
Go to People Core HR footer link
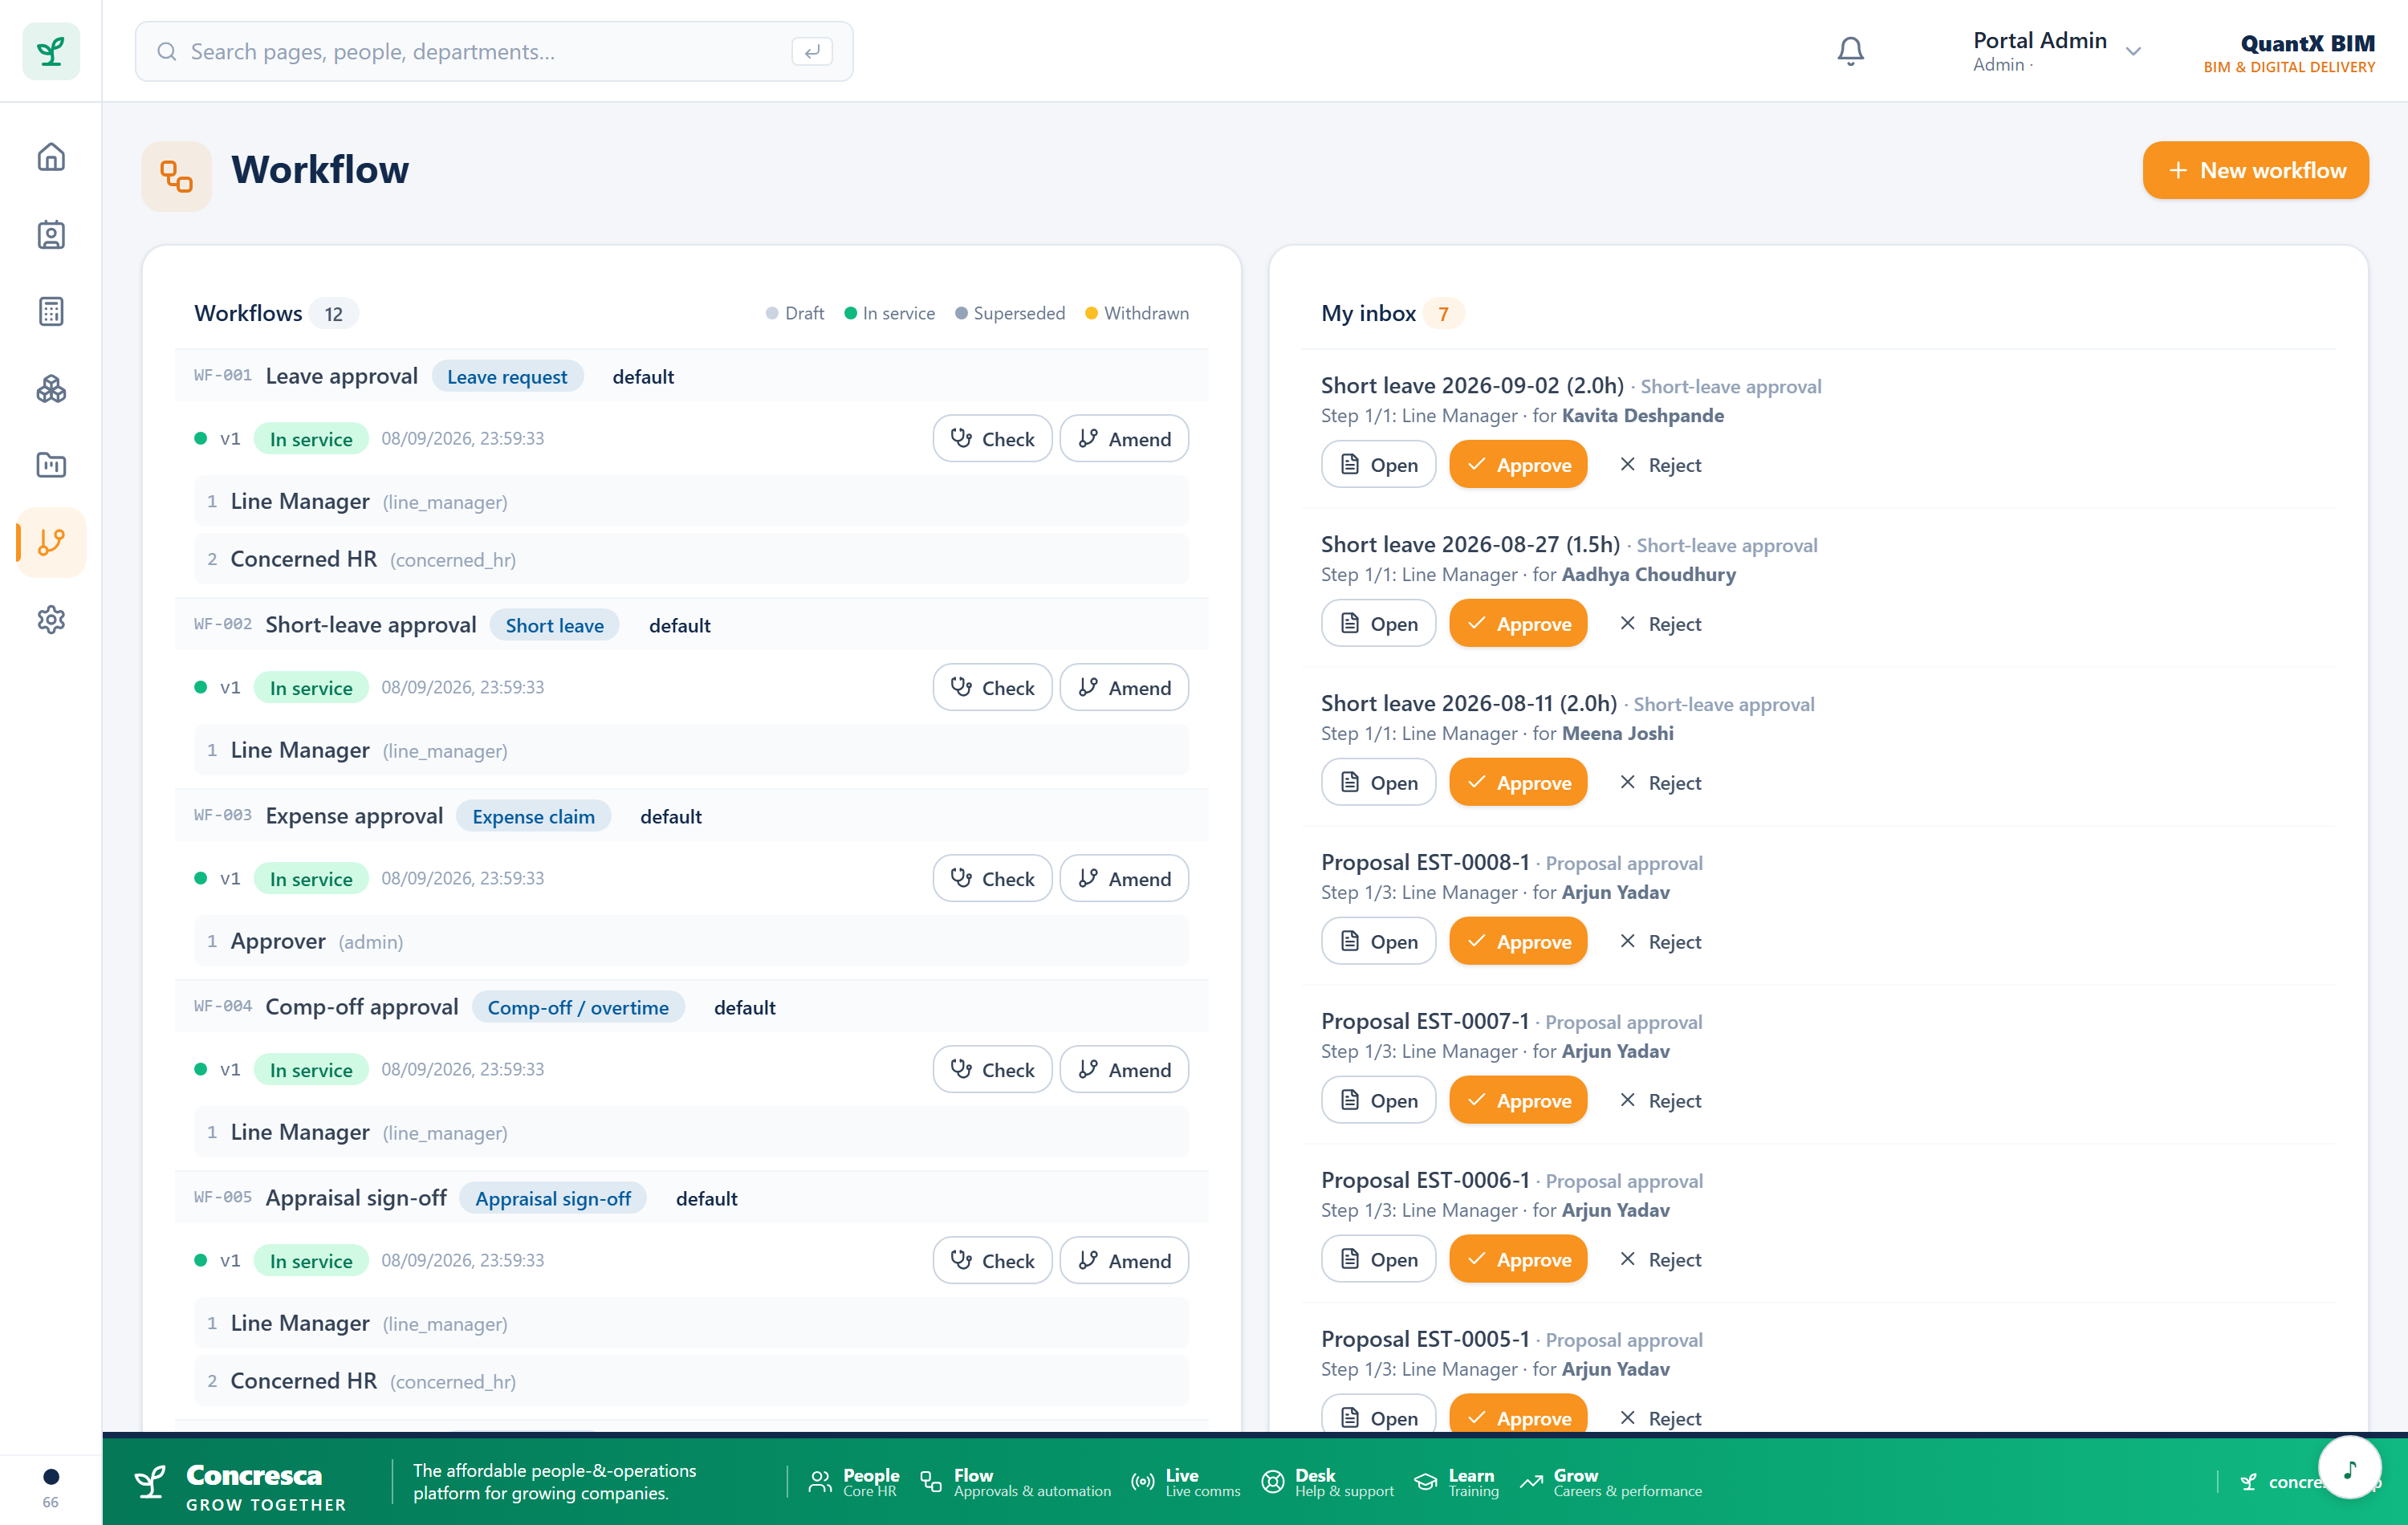click(x=854, y=1482)
